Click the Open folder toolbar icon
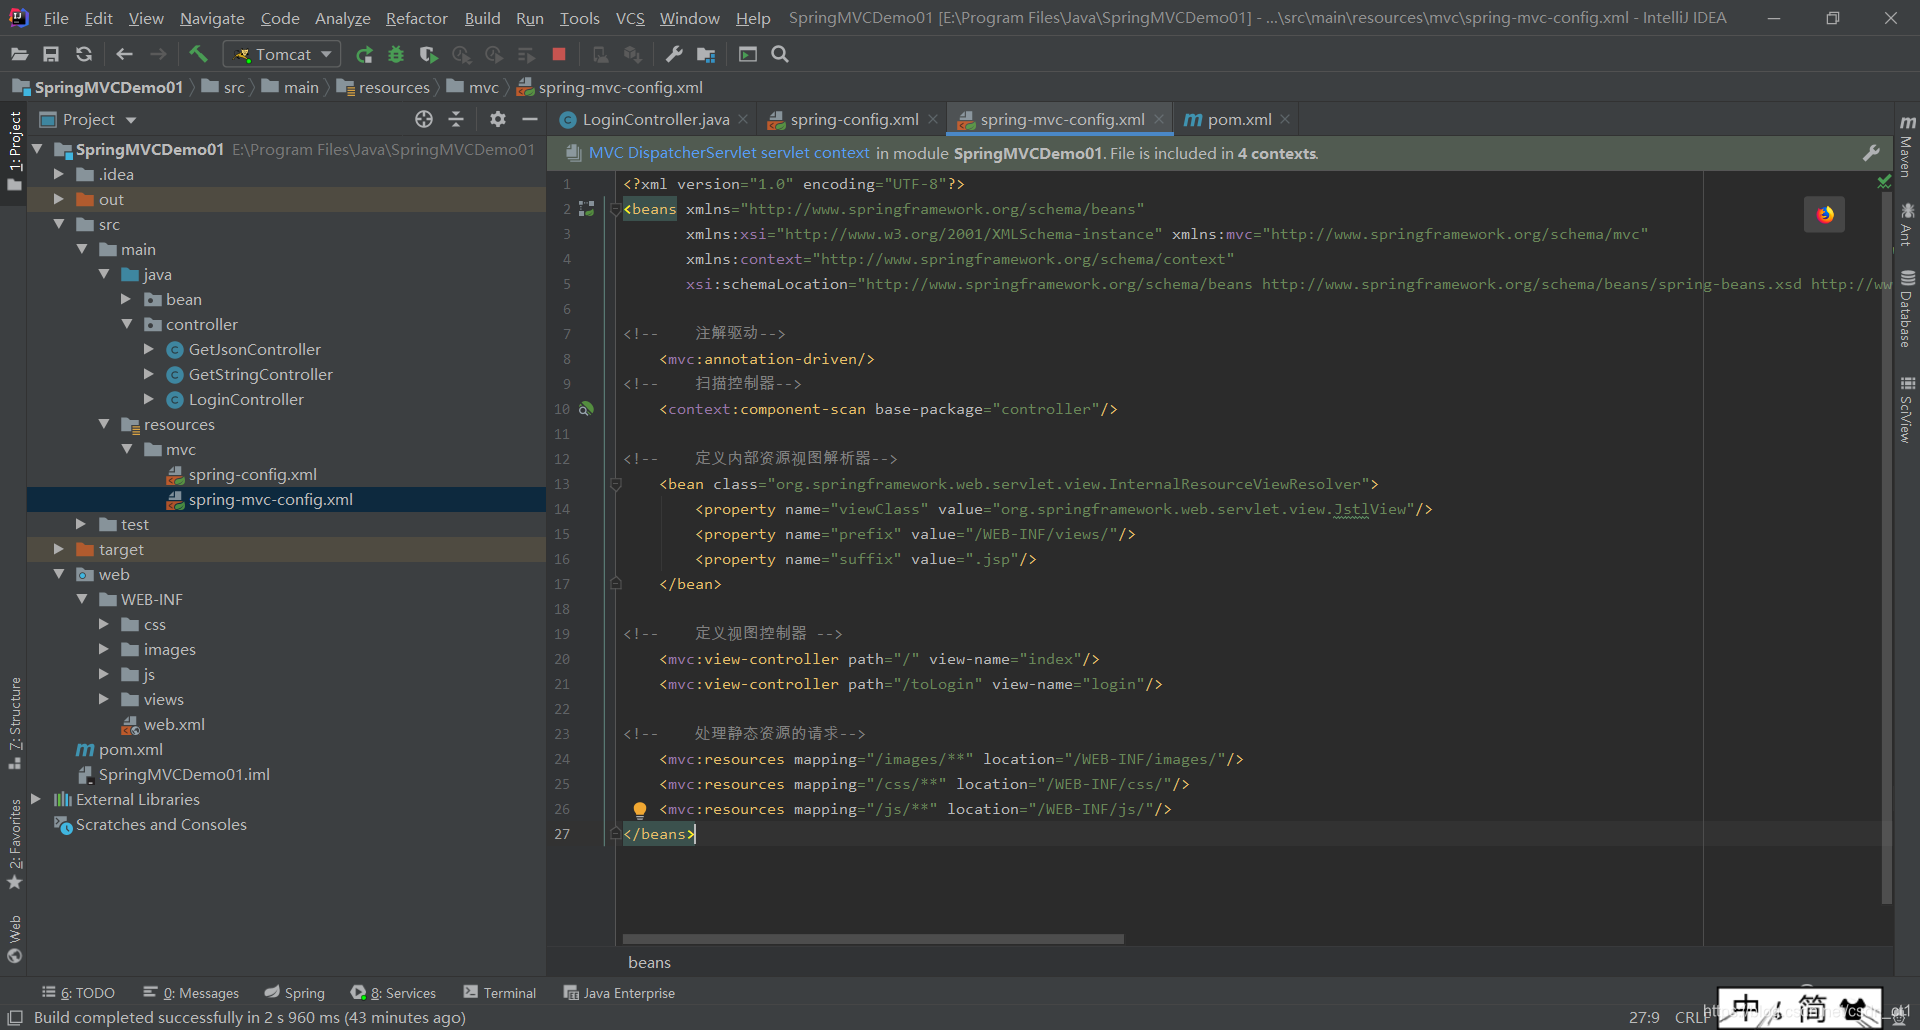This screenshot has height=1030, width=1920. click(x=19, y=54)
